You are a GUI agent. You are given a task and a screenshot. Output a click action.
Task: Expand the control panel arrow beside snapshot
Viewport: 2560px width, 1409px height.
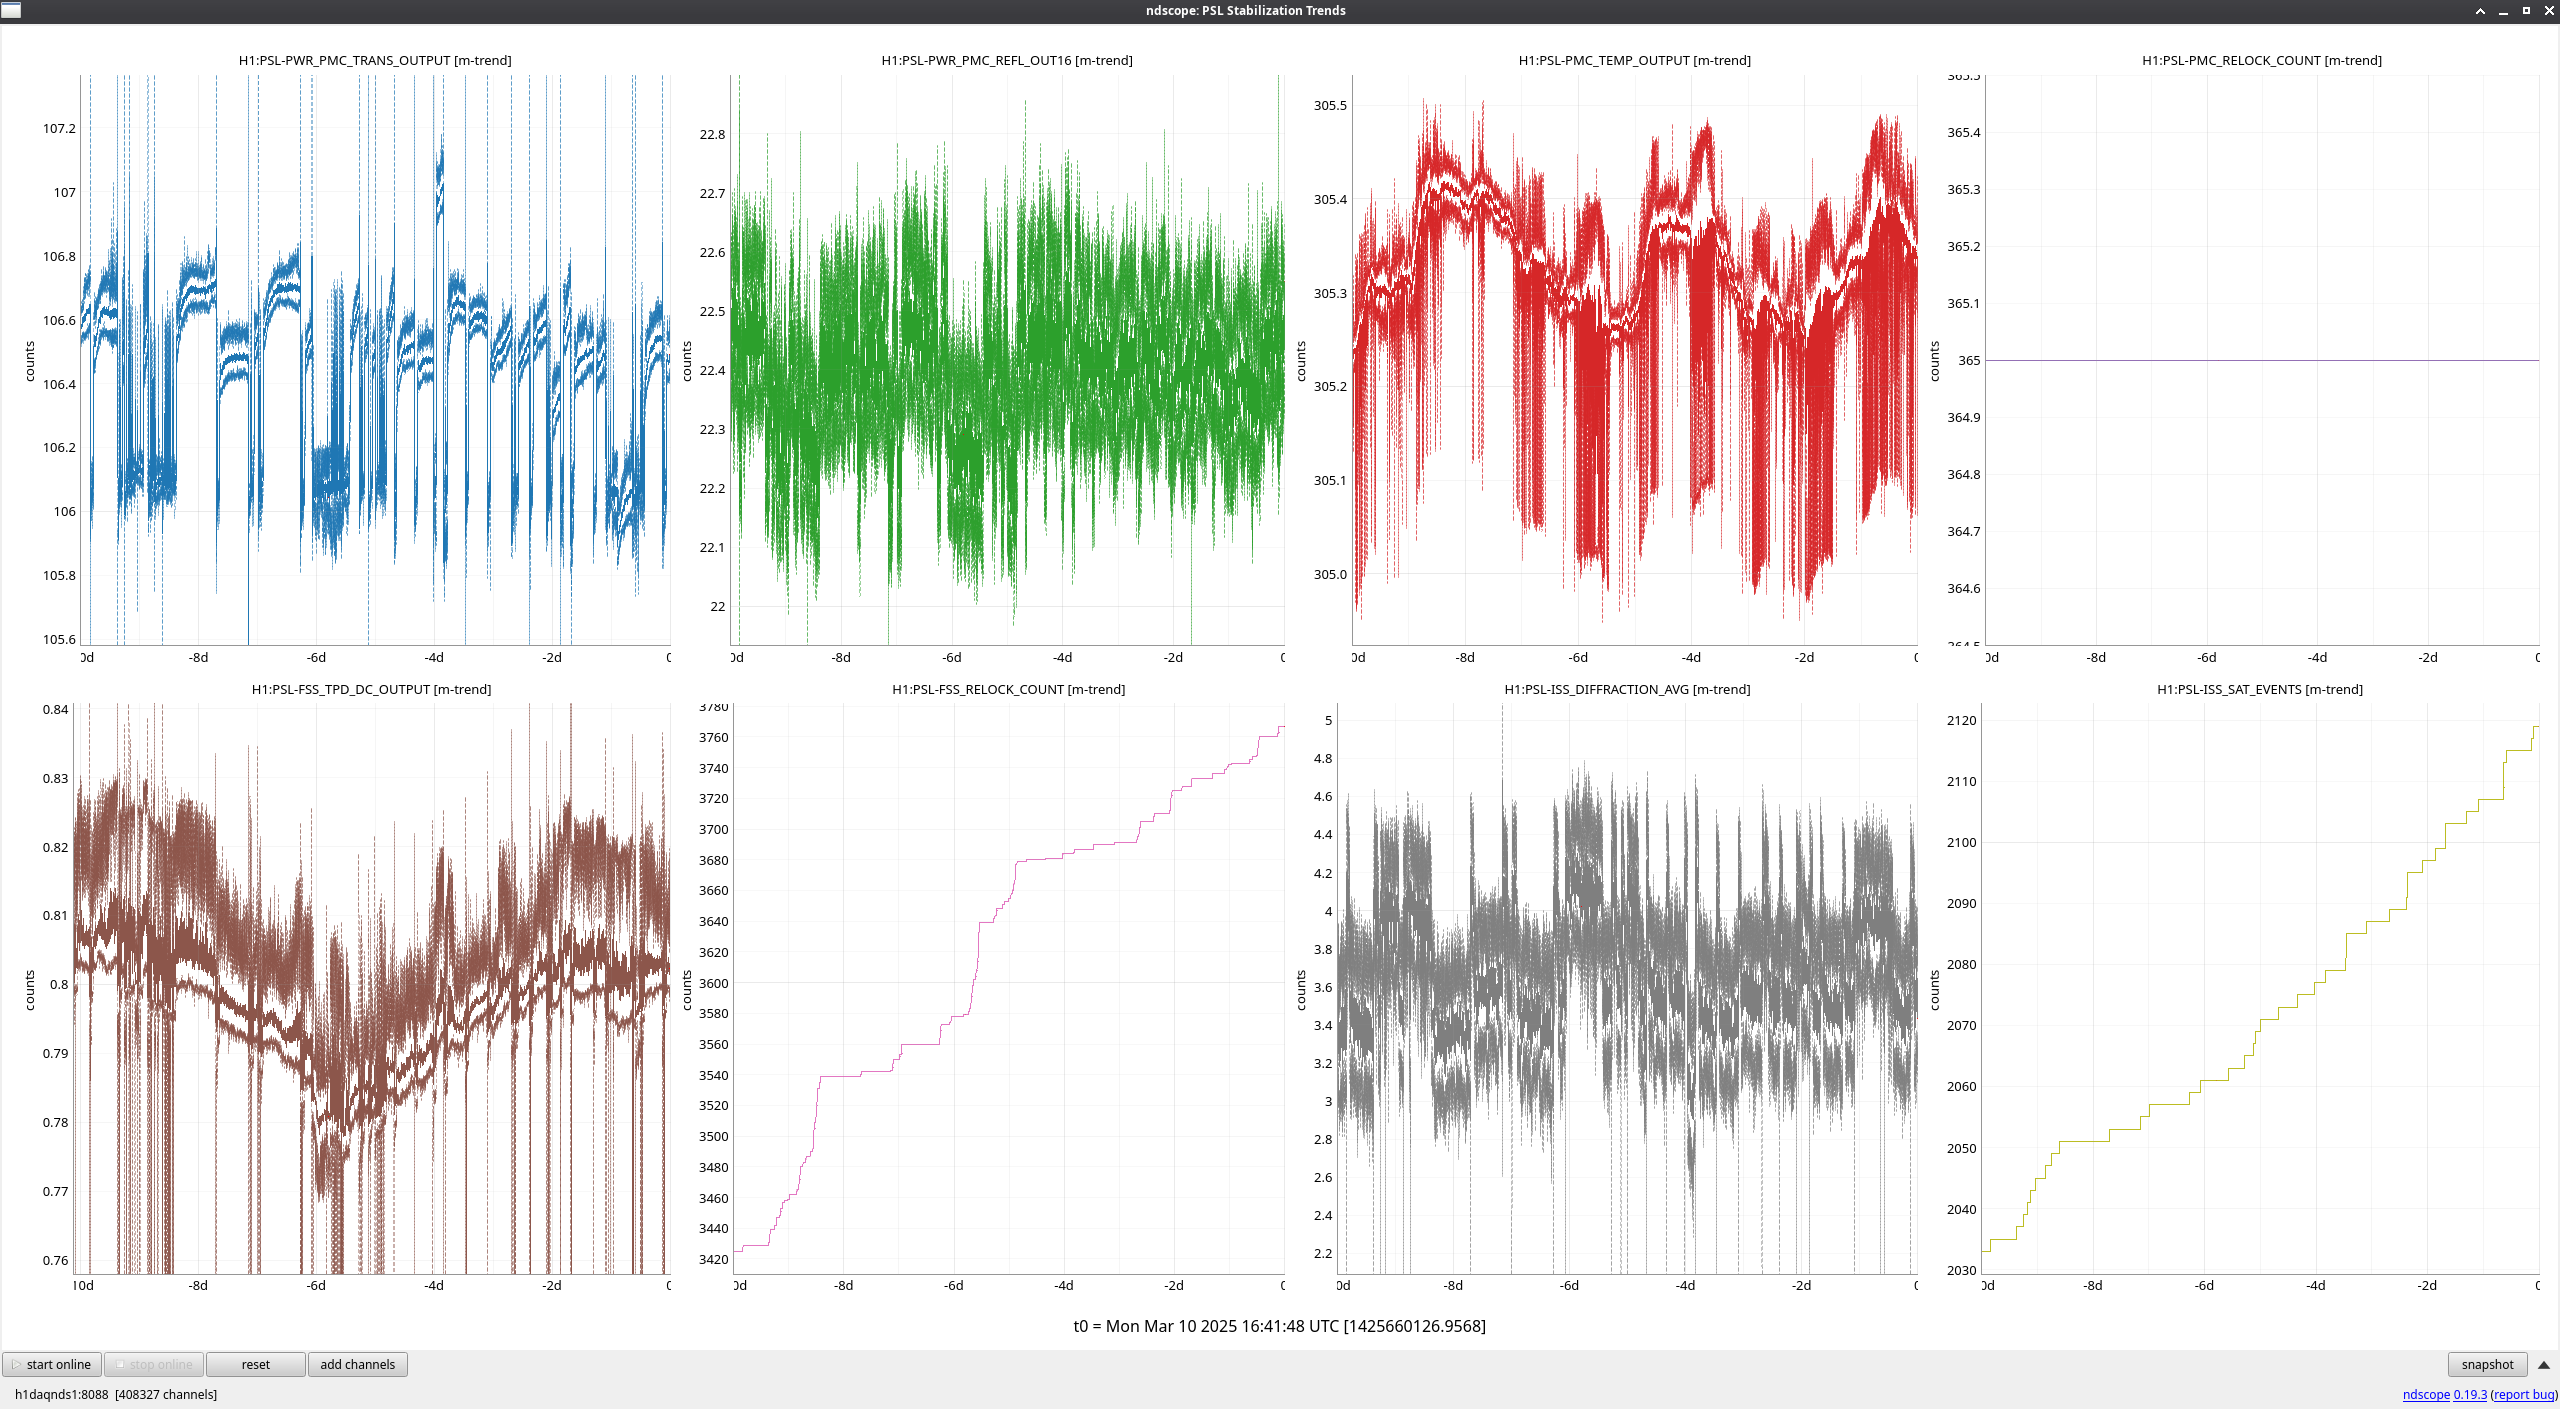2544,1365
